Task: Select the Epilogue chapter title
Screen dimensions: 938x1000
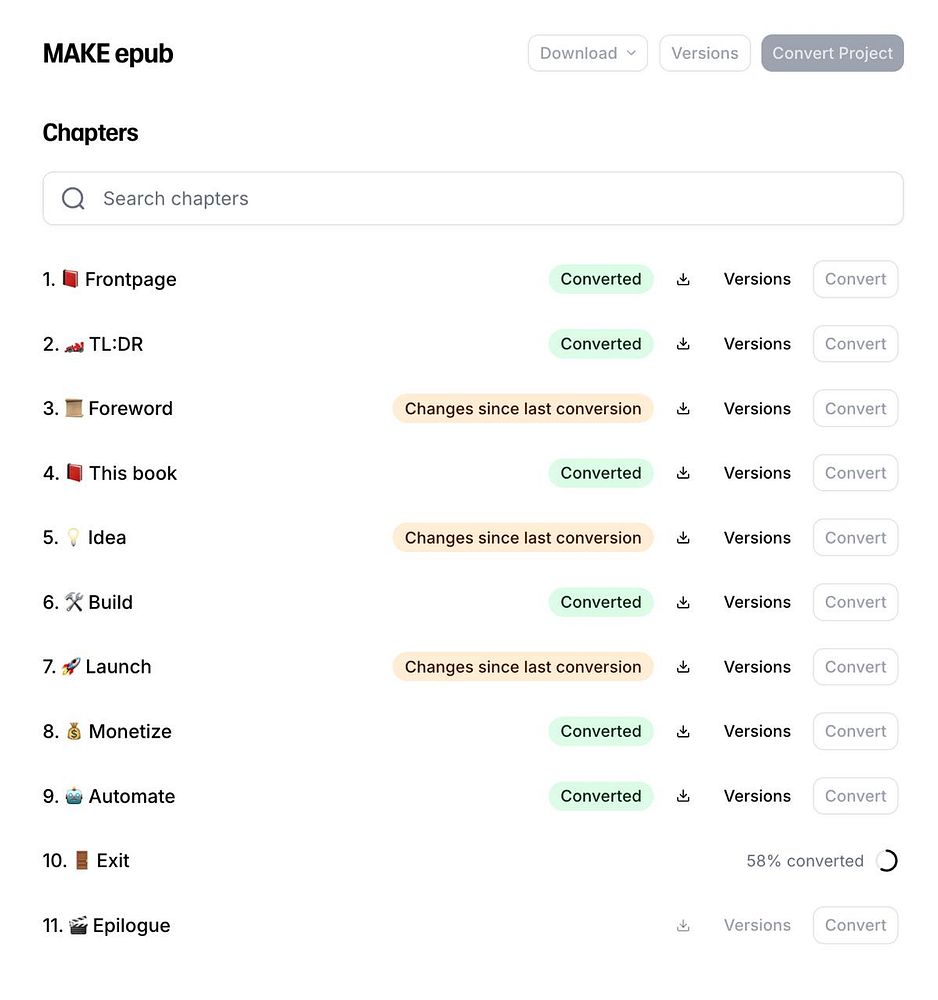Action: tap(131, 926)
